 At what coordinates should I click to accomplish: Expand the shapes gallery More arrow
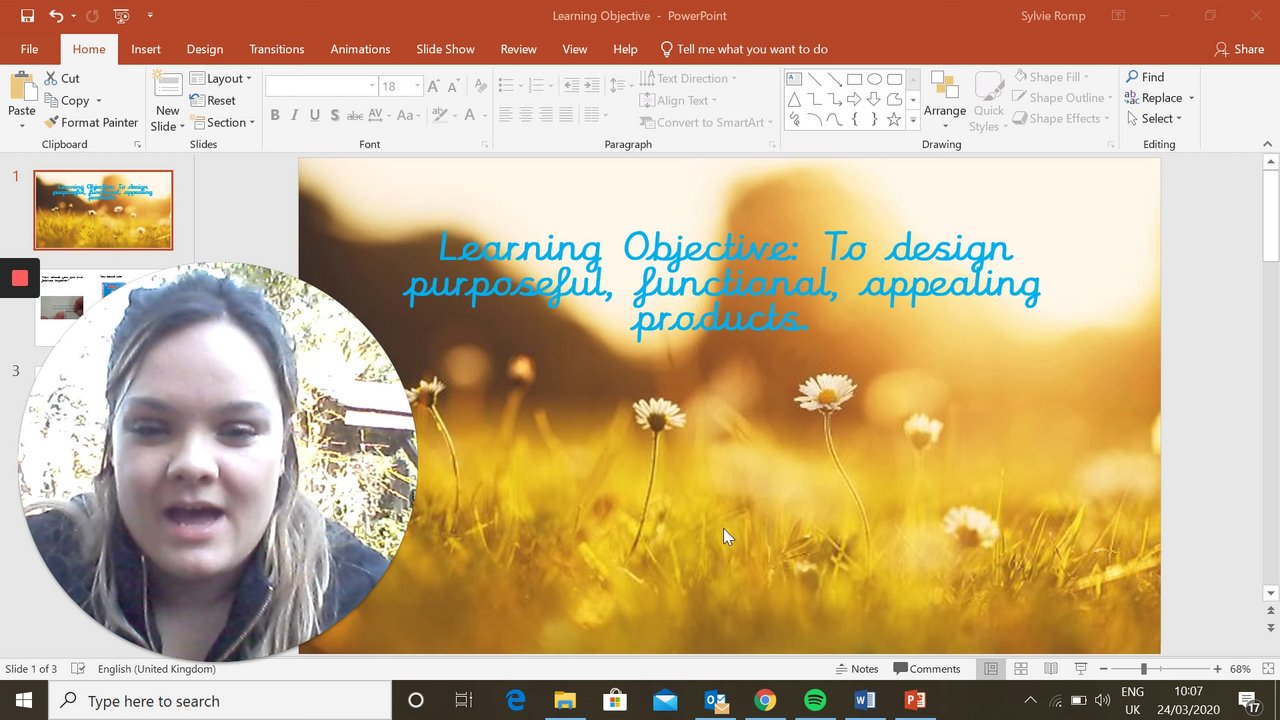[x=912, y=121]
